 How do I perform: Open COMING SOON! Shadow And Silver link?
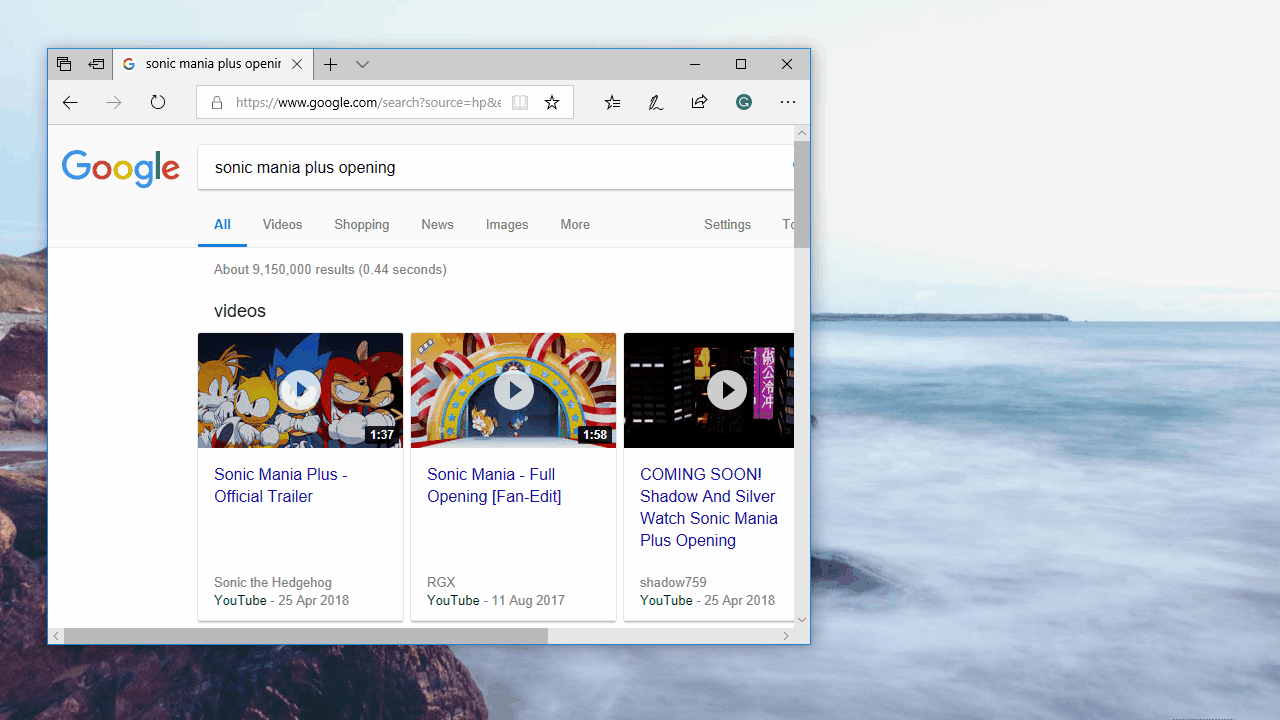(709, 507)
